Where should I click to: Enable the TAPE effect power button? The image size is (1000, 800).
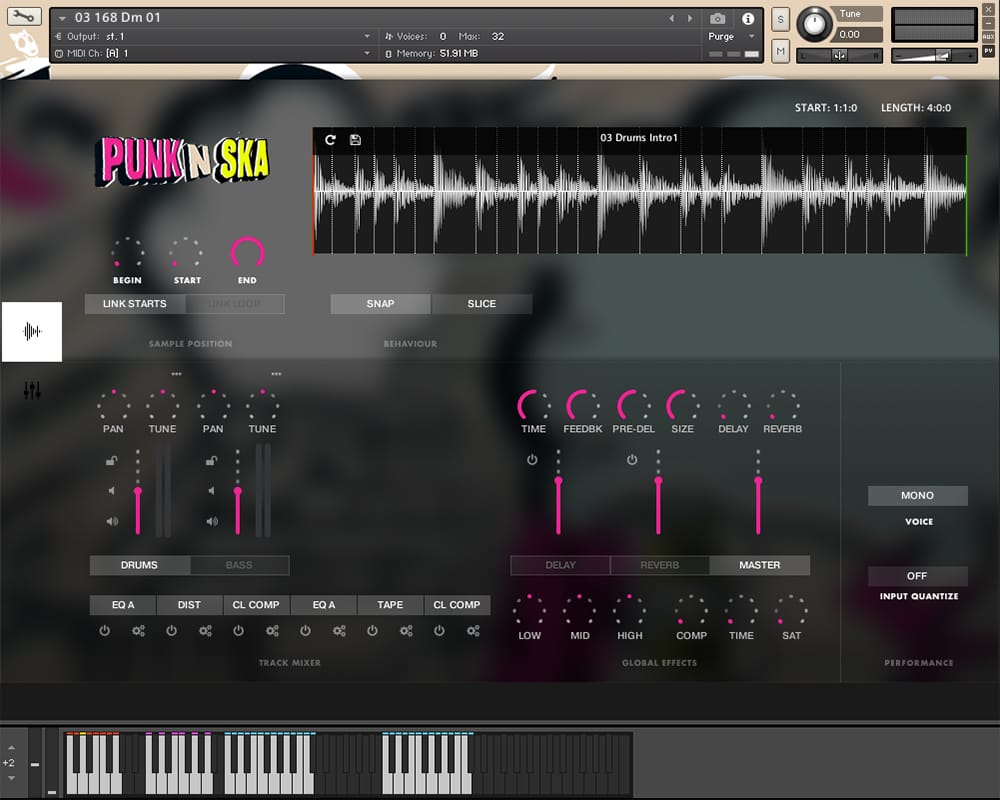pyautogui.click(x=372, y=631)
